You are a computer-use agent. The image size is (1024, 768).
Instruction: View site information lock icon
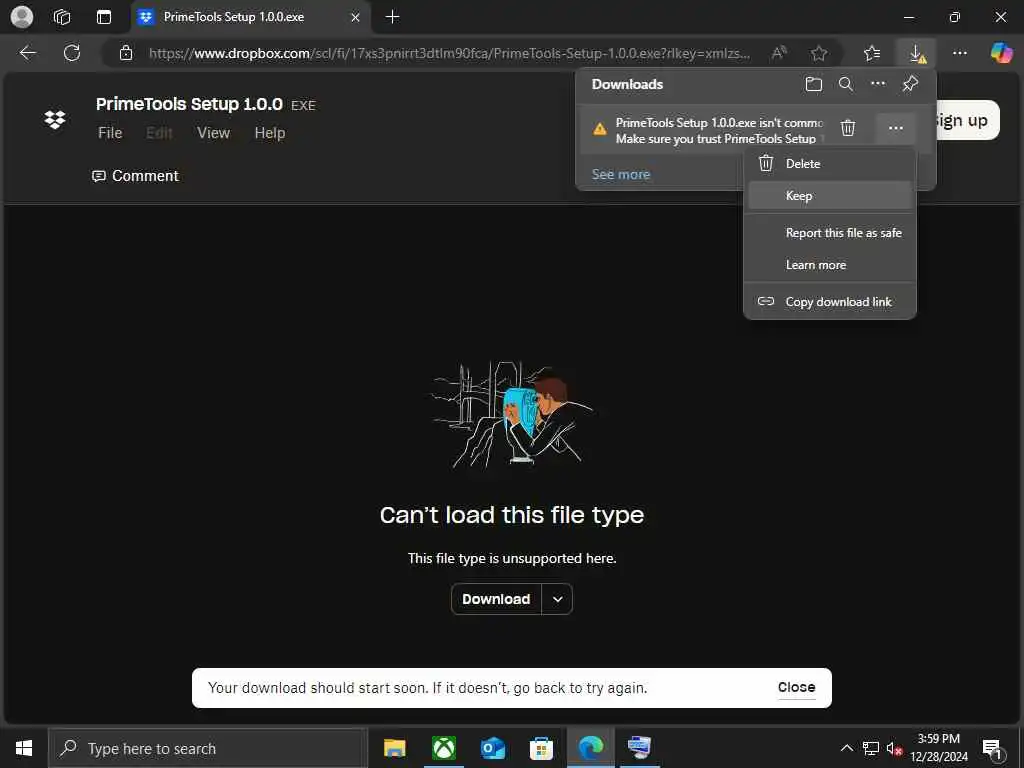[x=126, y=53]
